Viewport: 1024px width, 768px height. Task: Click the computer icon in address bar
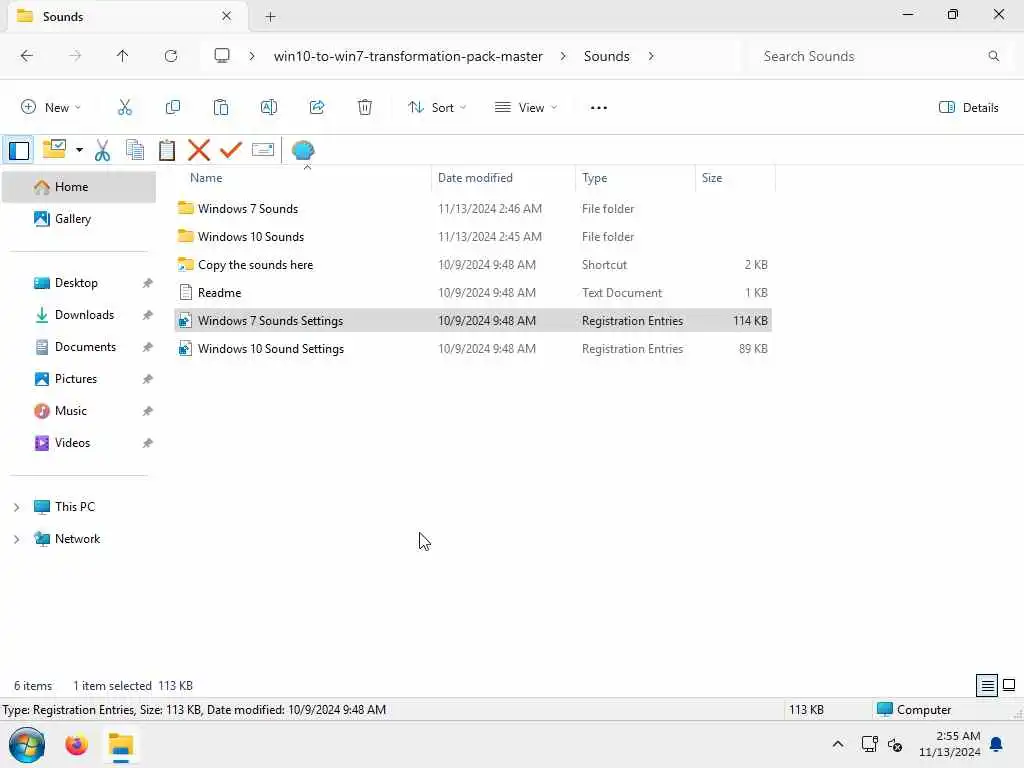(222, 56)
